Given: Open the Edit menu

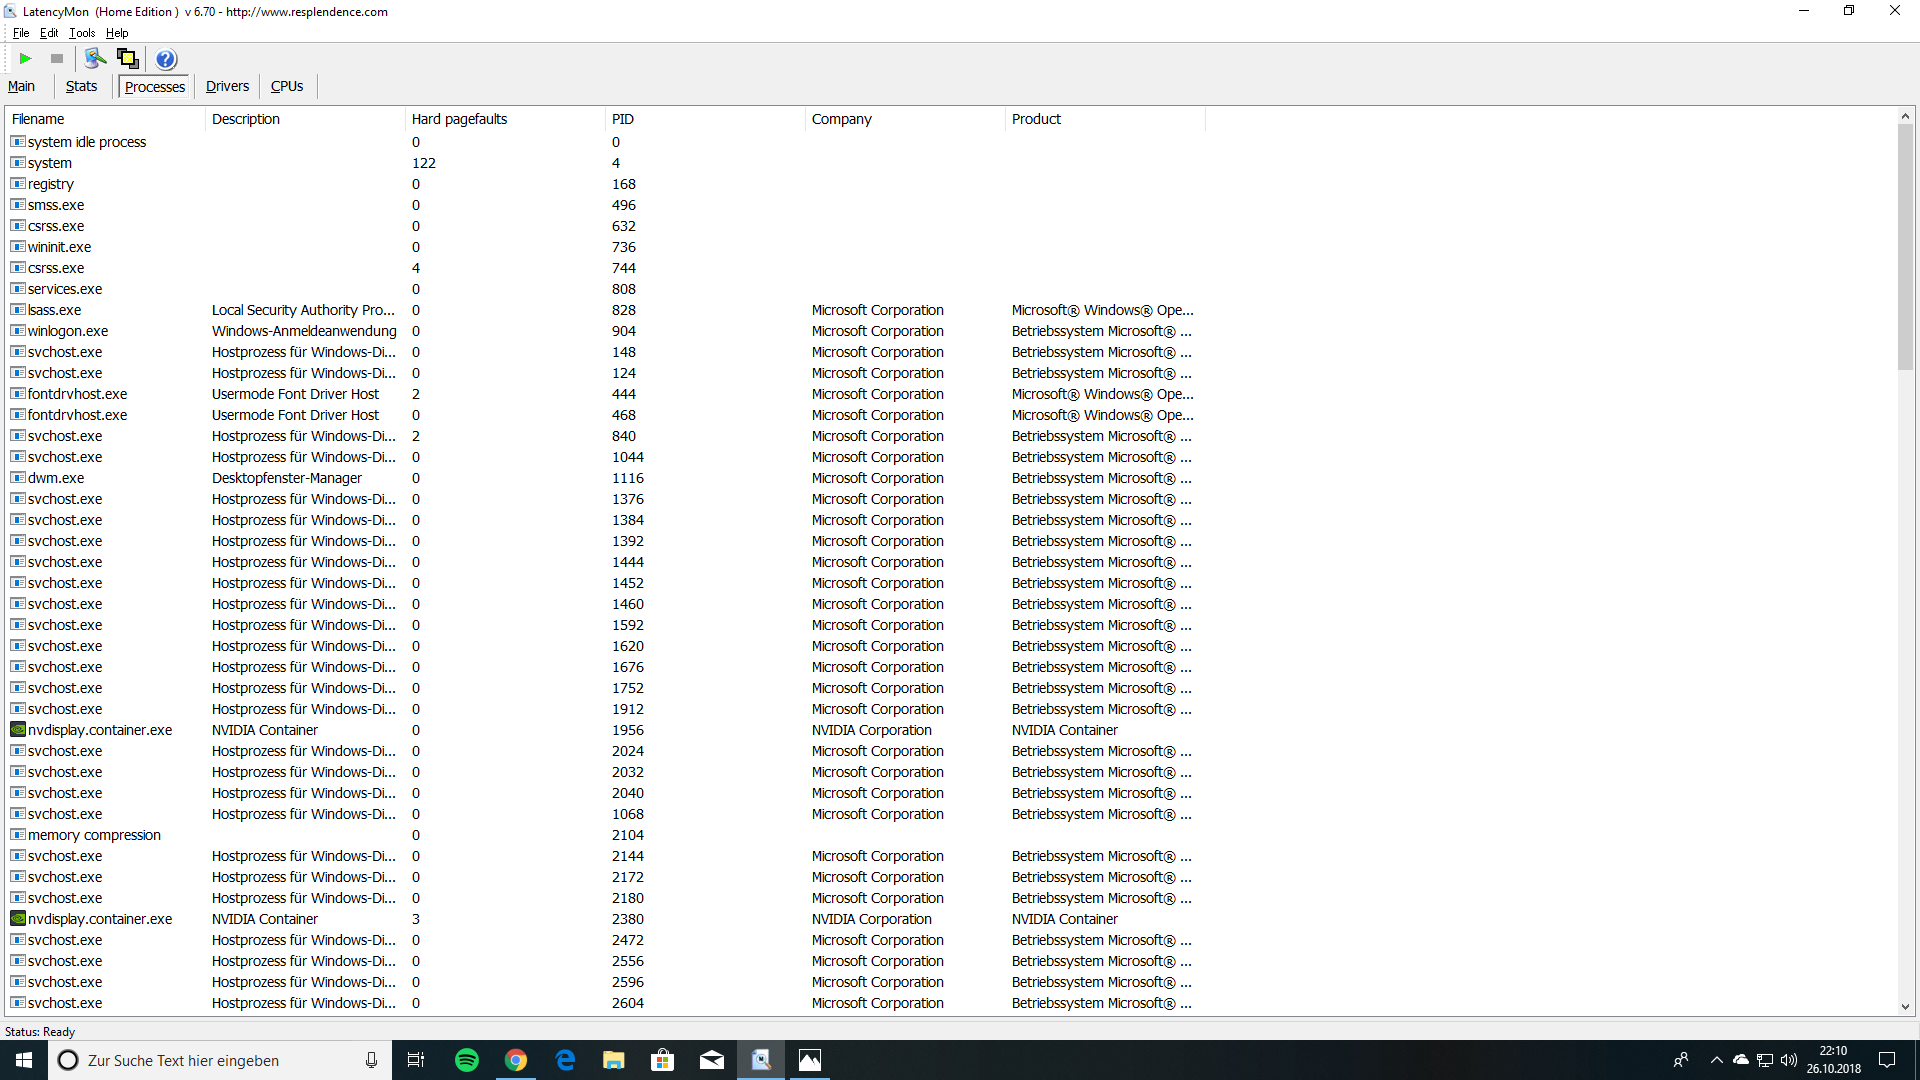Looking at the screenshot, I should click(x=49, y=33).
